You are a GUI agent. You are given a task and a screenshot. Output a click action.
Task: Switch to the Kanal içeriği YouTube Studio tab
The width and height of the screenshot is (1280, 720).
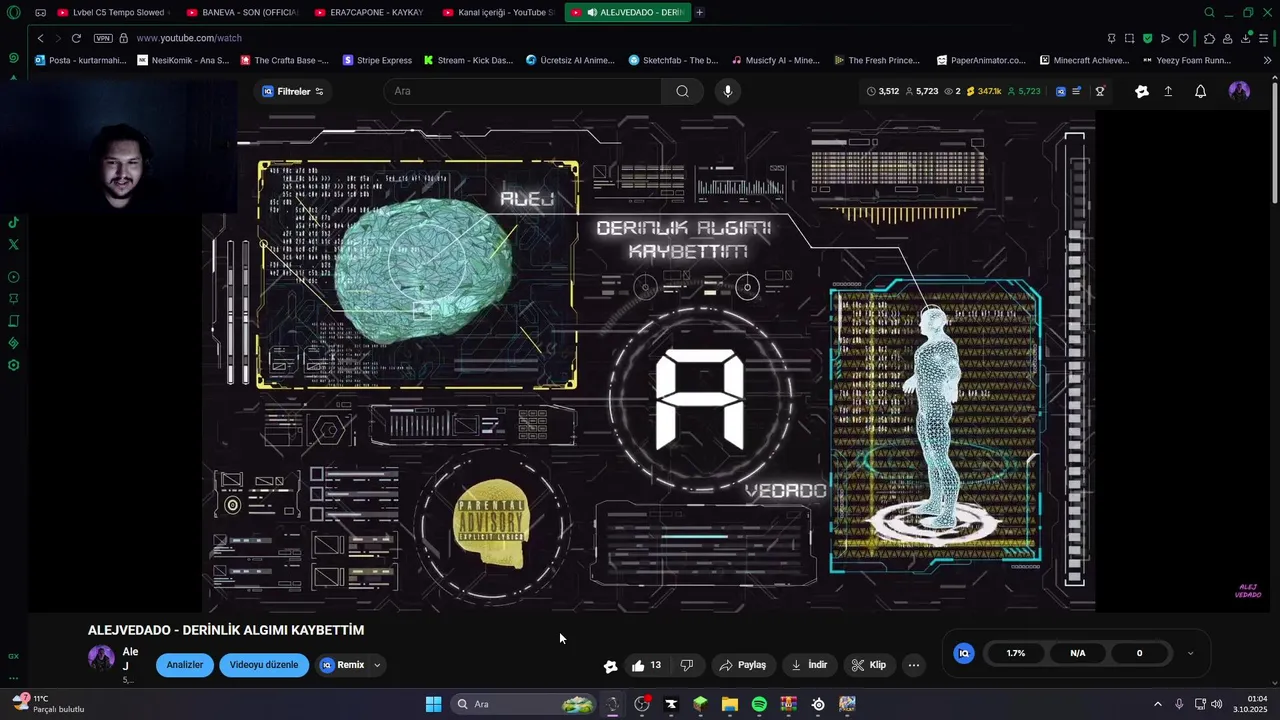point(499,12)
